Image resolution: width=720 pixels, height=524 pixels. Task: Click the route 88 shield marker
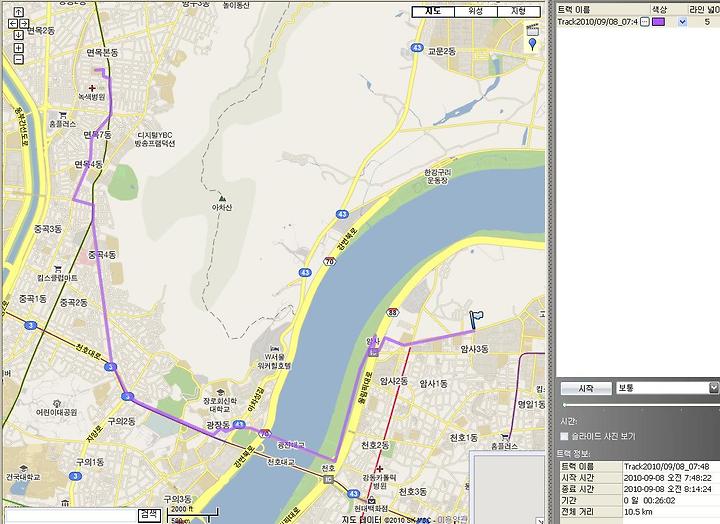[393, 311]
